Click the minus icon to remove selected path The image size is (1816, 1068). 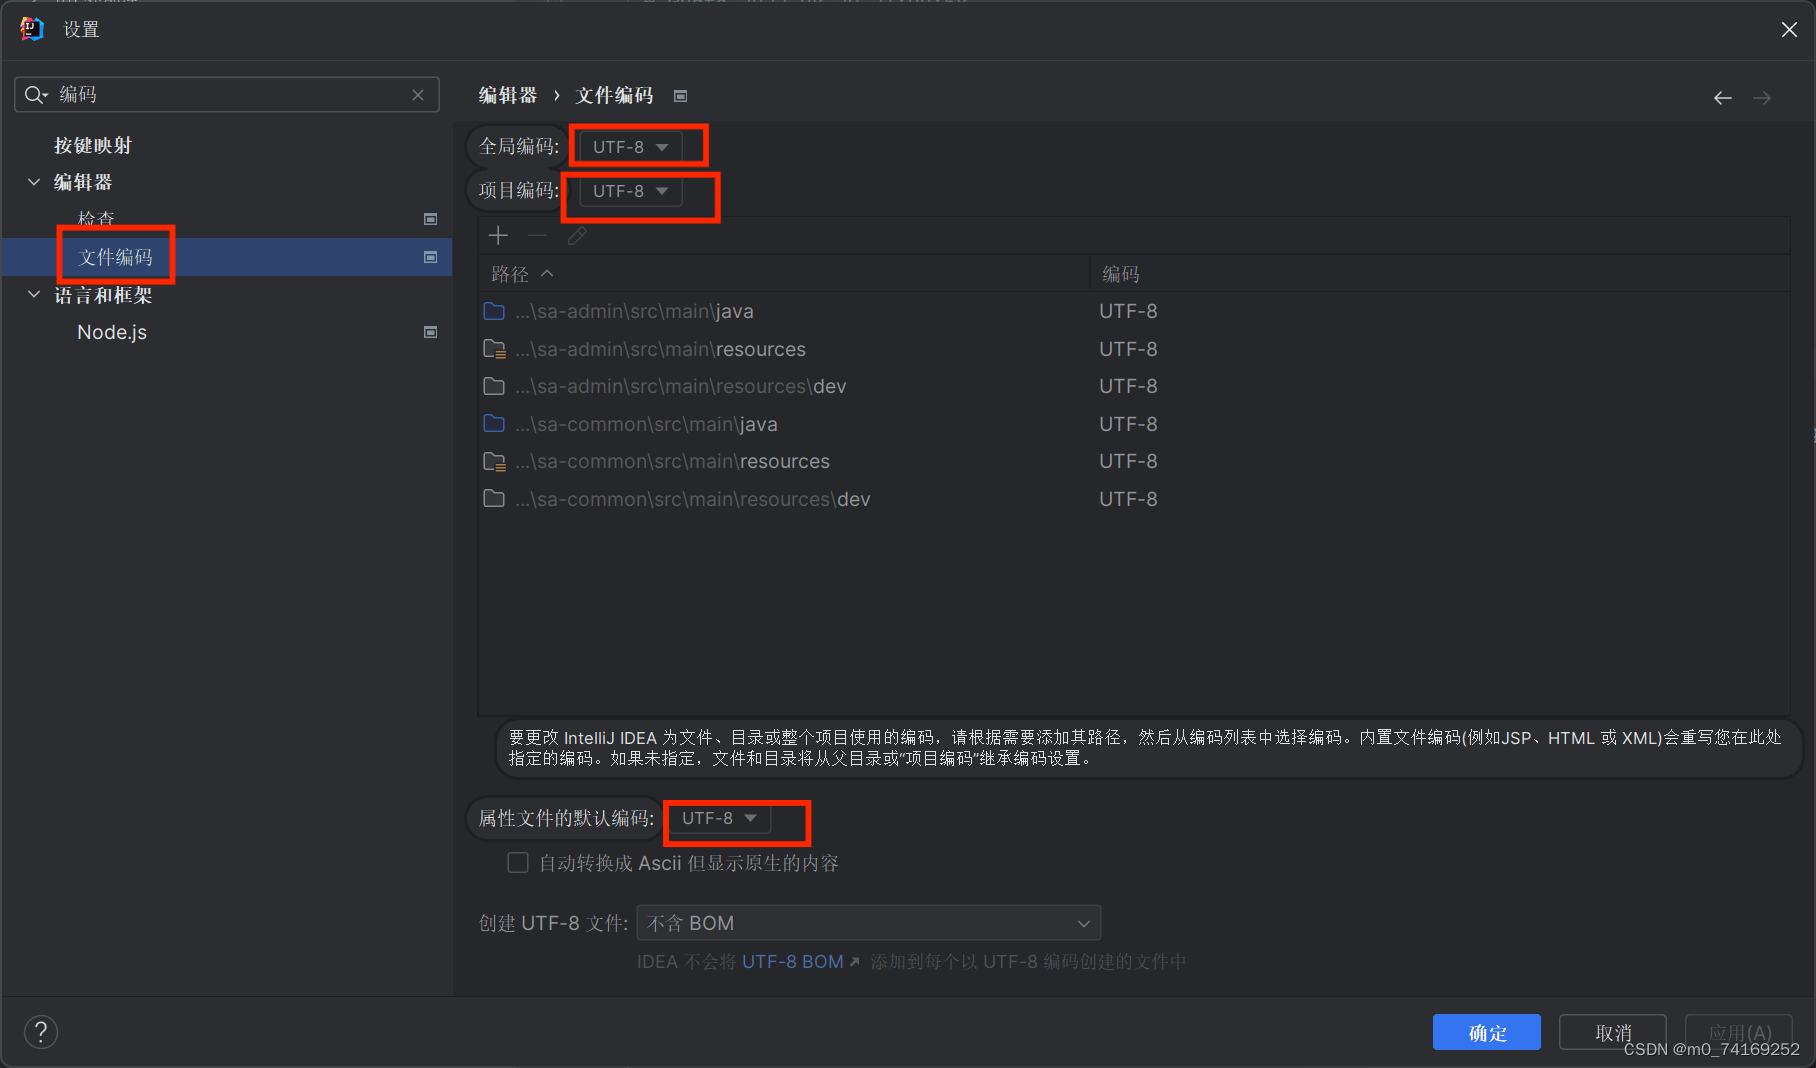537,235
